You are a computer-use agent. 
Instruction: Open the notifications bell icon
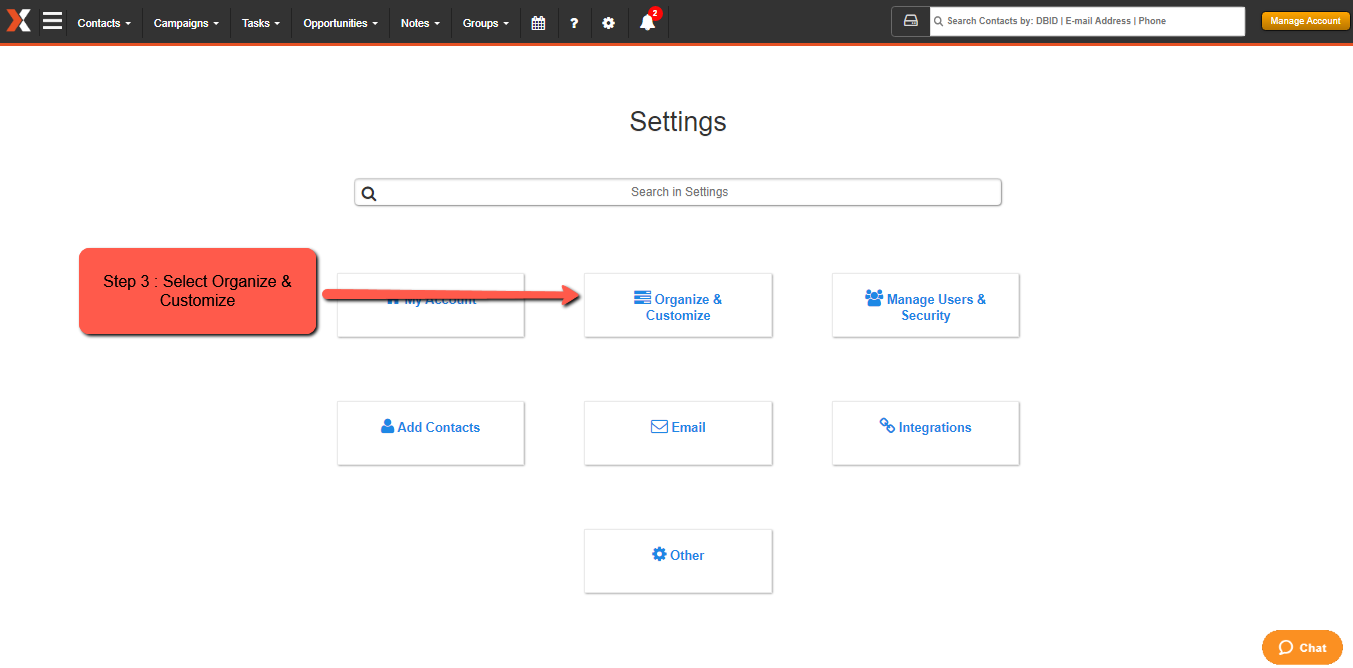[648, 22]
